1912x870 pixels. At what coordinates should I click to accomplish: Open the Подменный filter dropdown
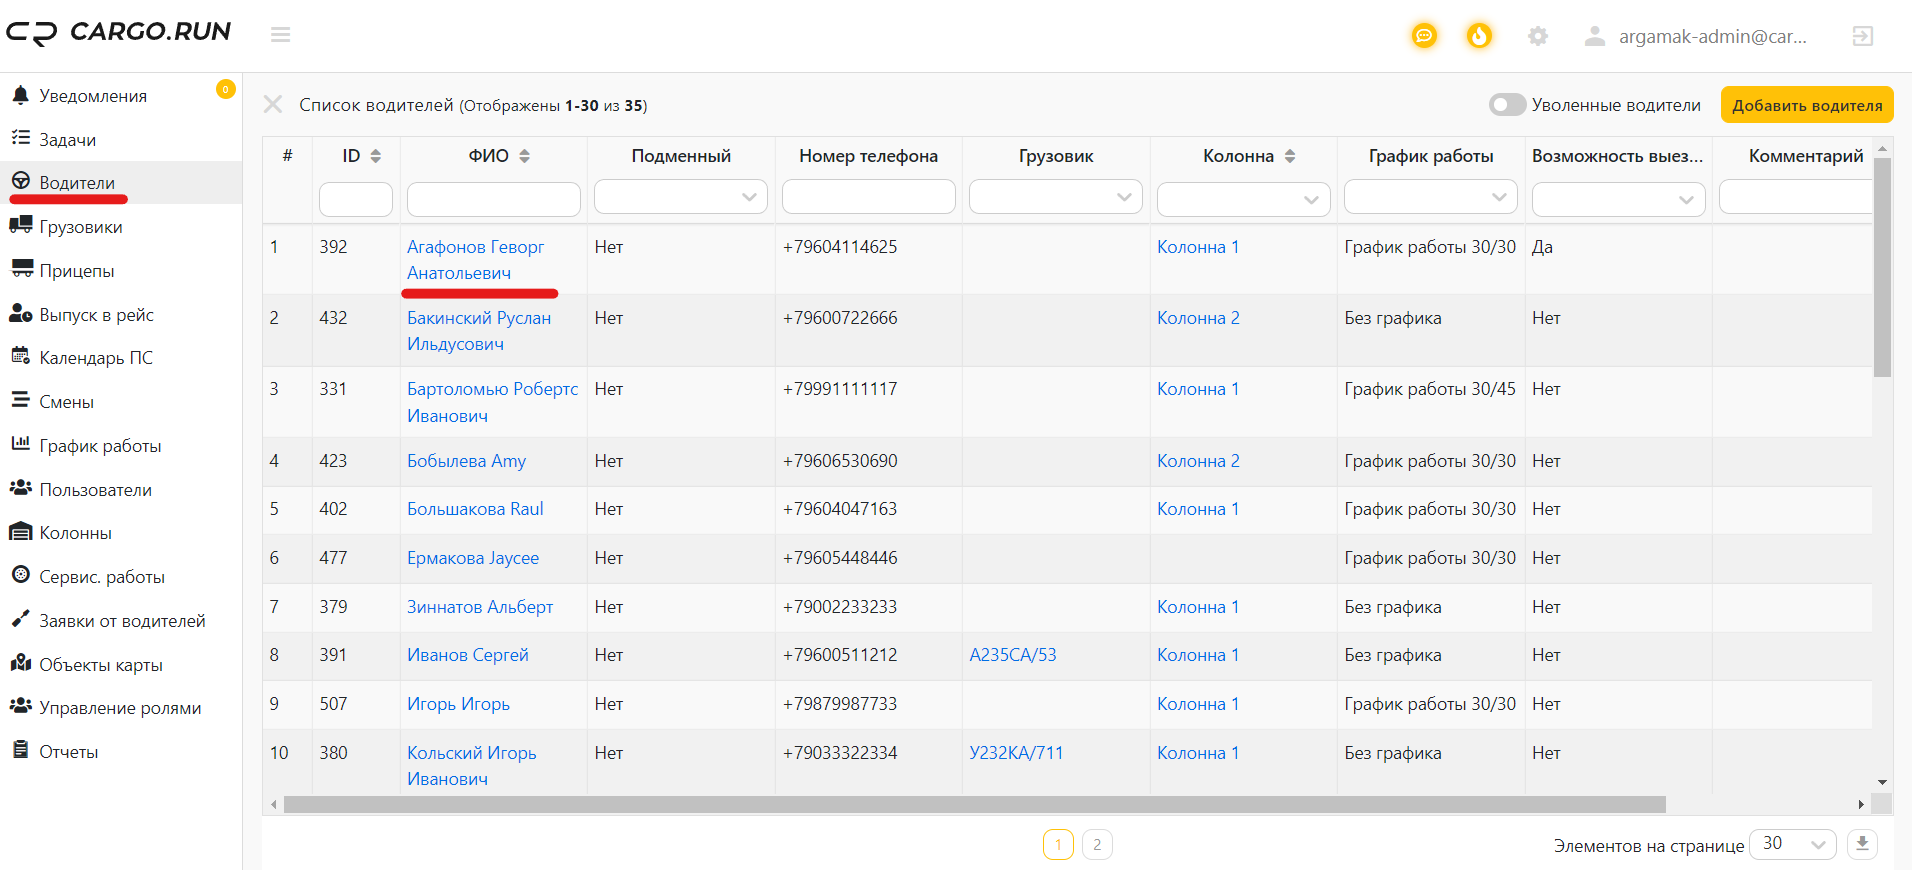[680, 197]
